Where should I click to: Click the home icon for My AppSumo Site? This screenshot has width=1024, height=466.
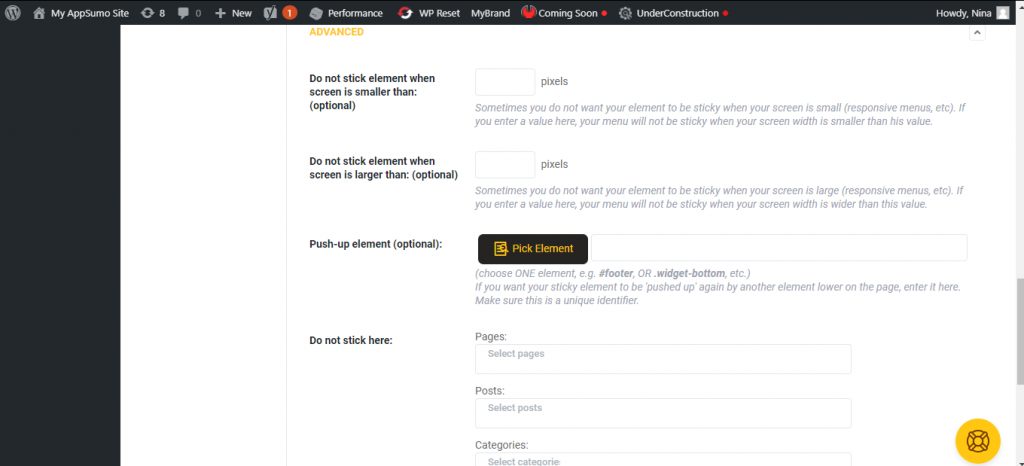point(39,13)
